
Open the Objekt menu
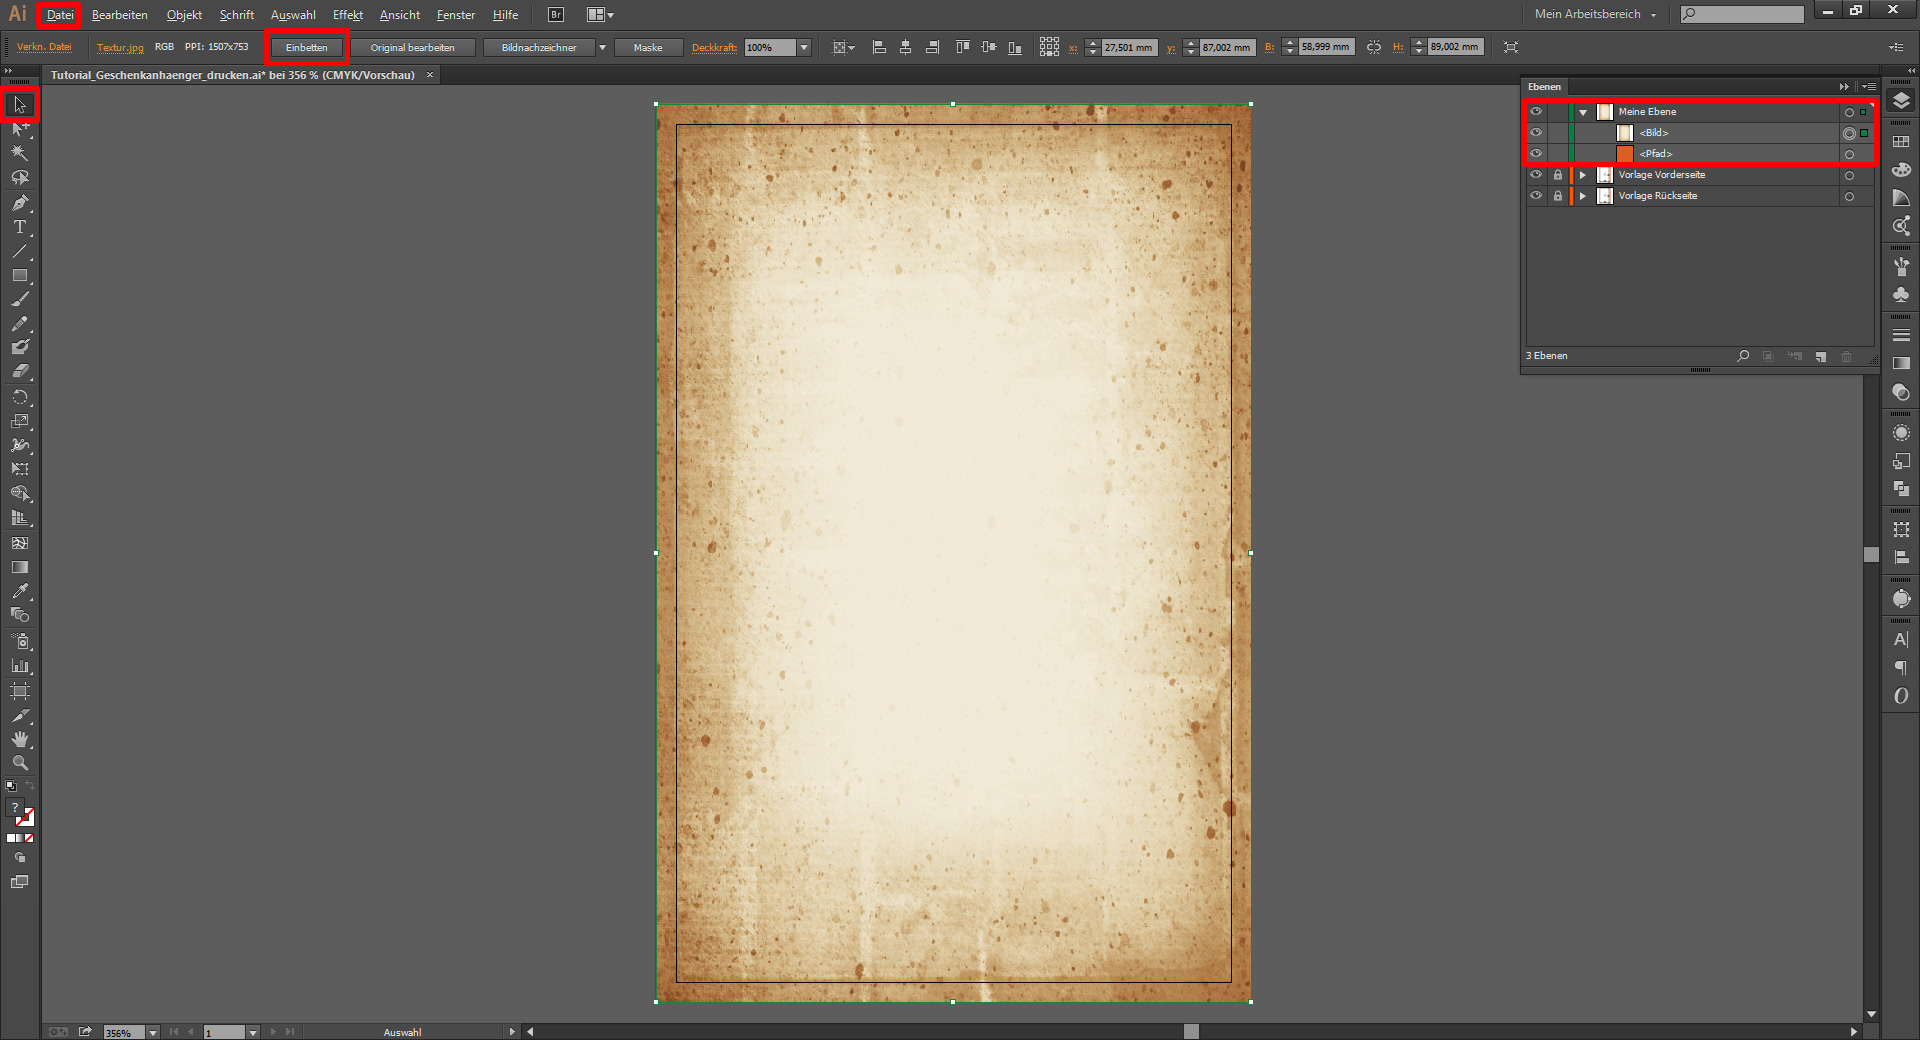[184, 15]
